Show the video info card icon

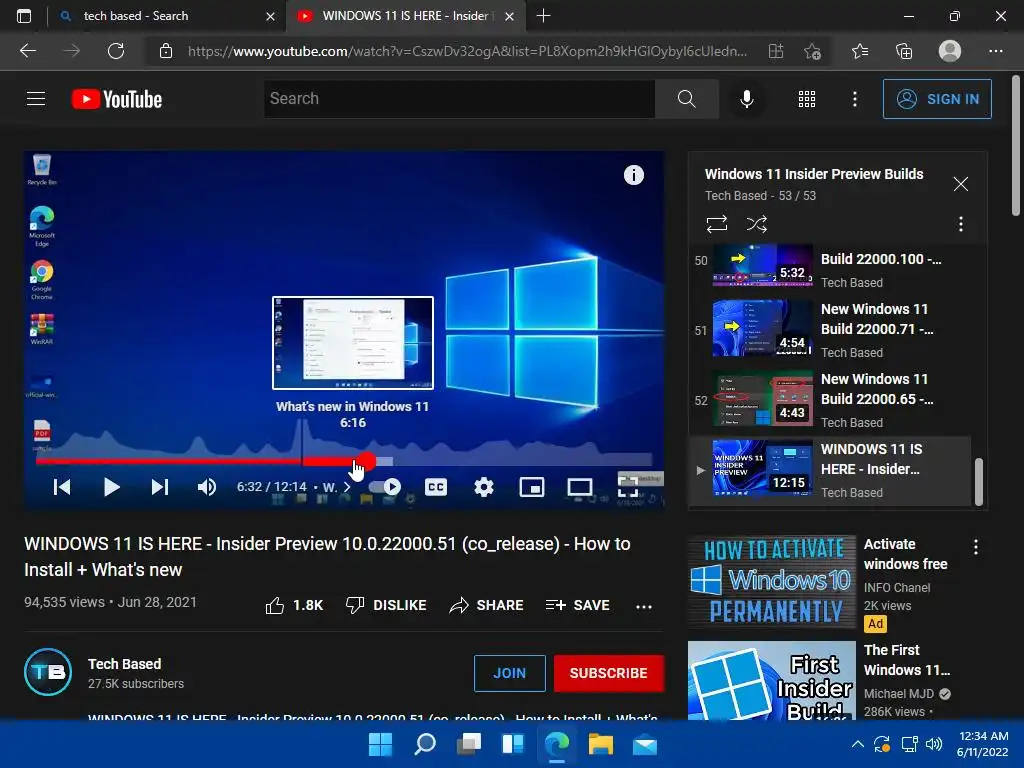[633, 175]
